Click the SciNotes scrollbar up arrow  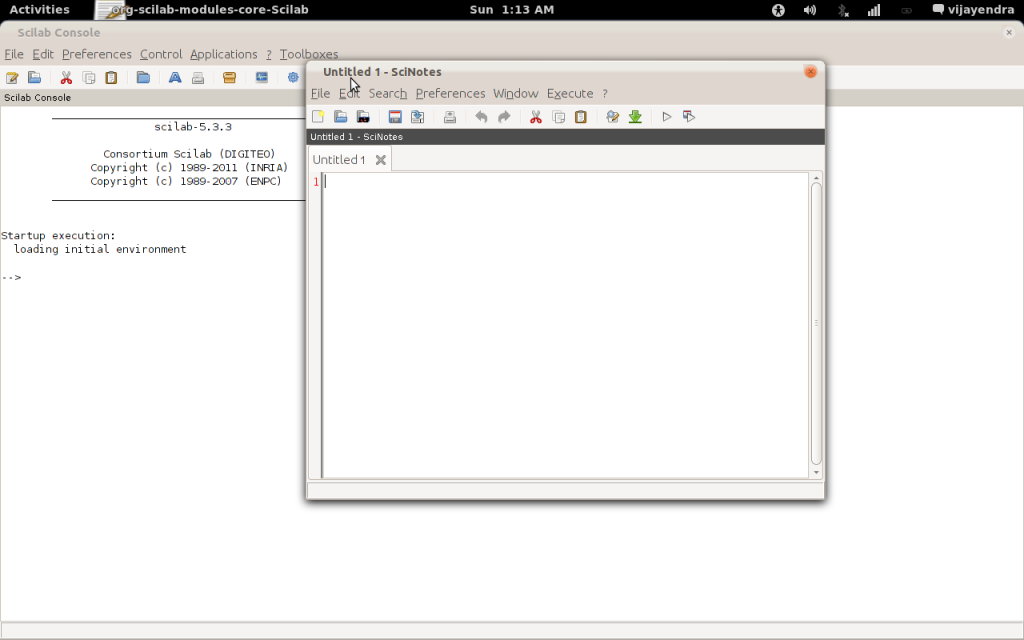coord(816,178)
